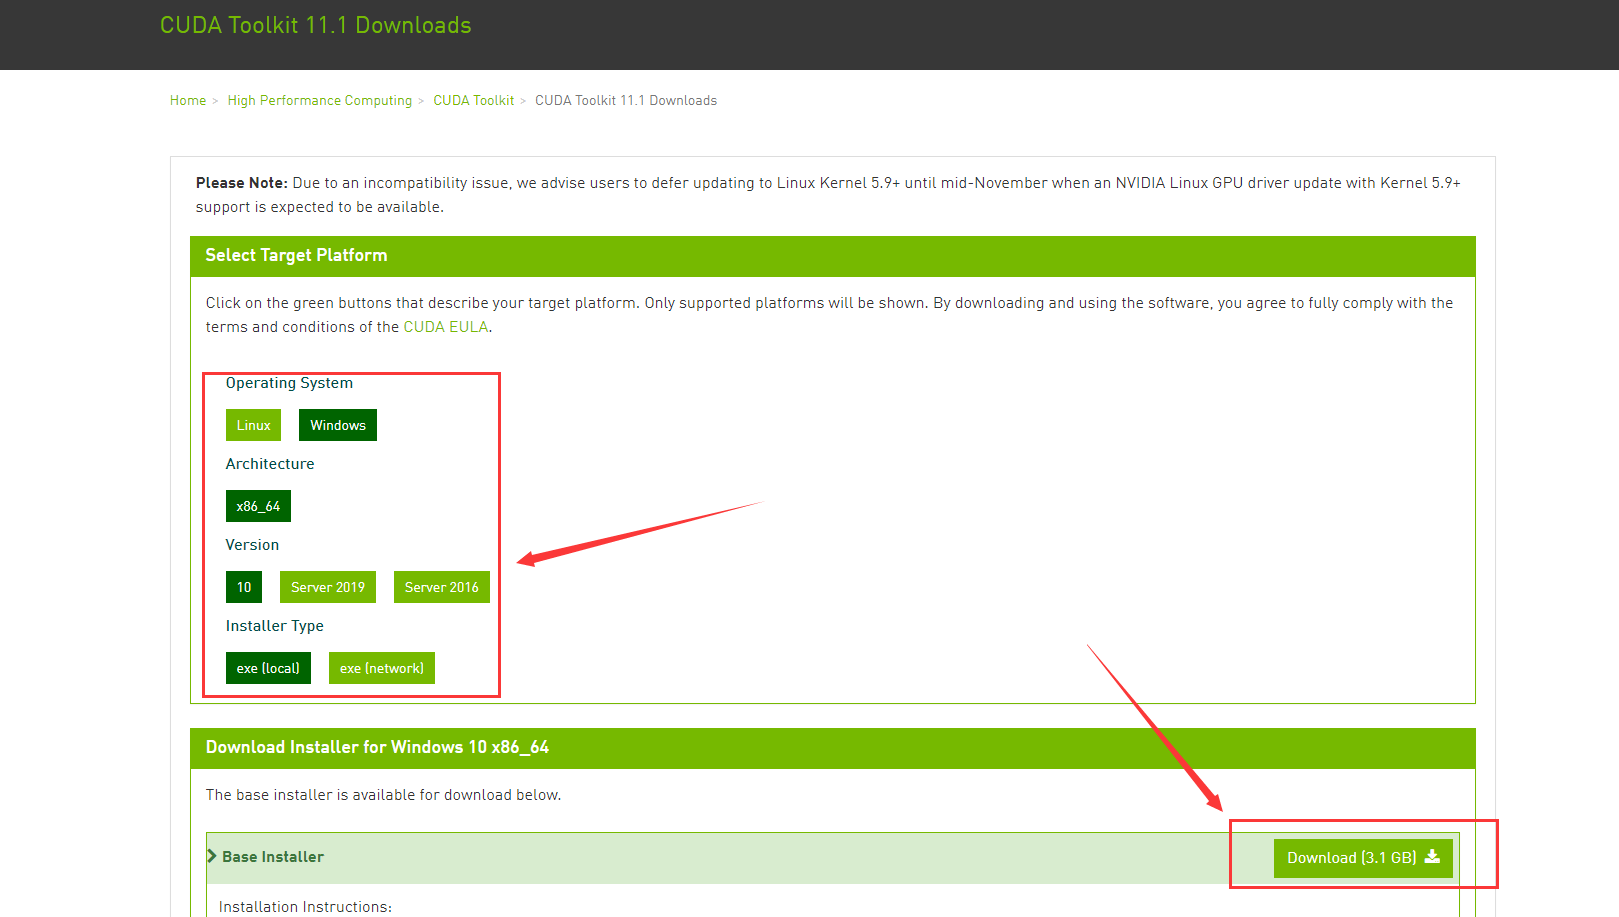Viewport: 1619px width, 917px height.
Task: Go to CUDA Toolkit breadcrumb link
Action: [x=473, y=100]
